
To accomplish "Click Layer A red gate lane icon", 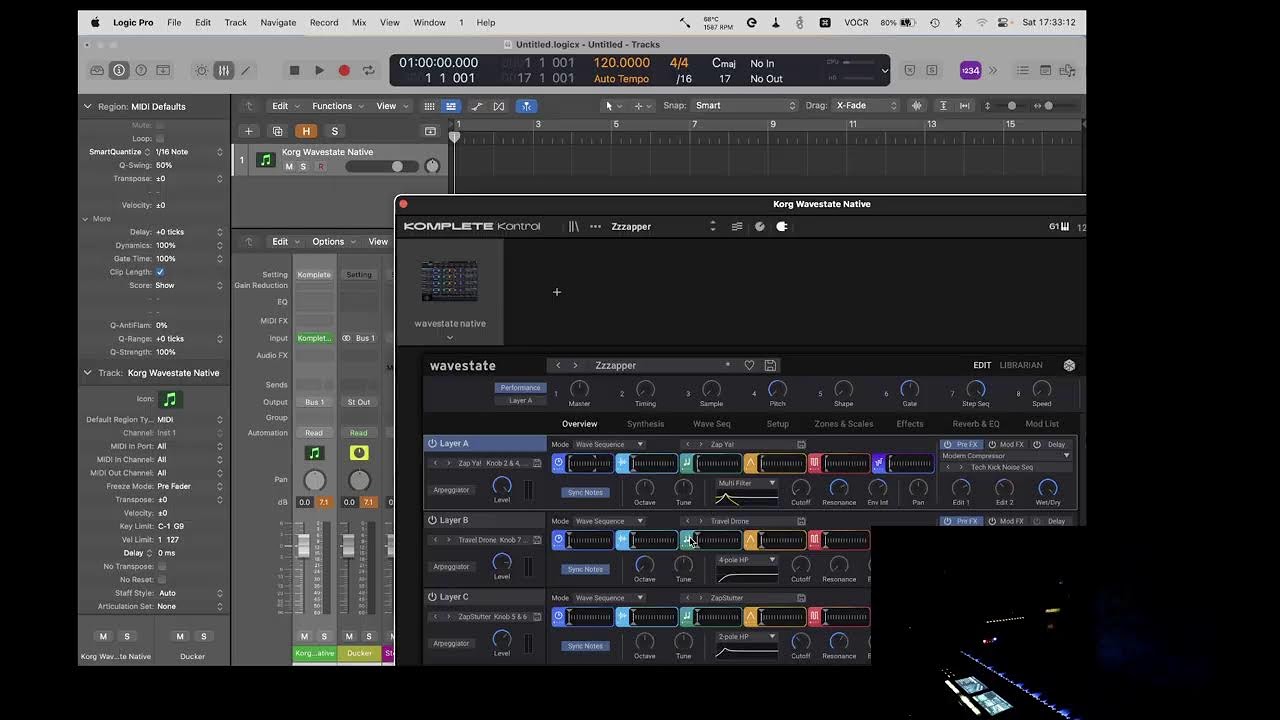I will [x=815, y=463].
